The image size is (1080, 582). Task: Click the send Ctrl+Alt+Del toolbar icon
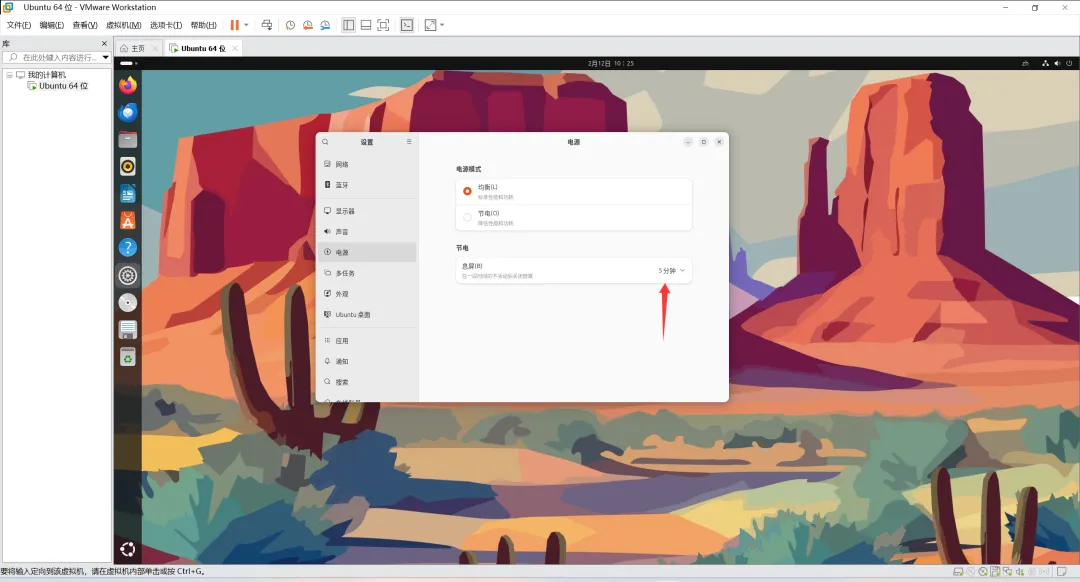(x=267, y=25)
